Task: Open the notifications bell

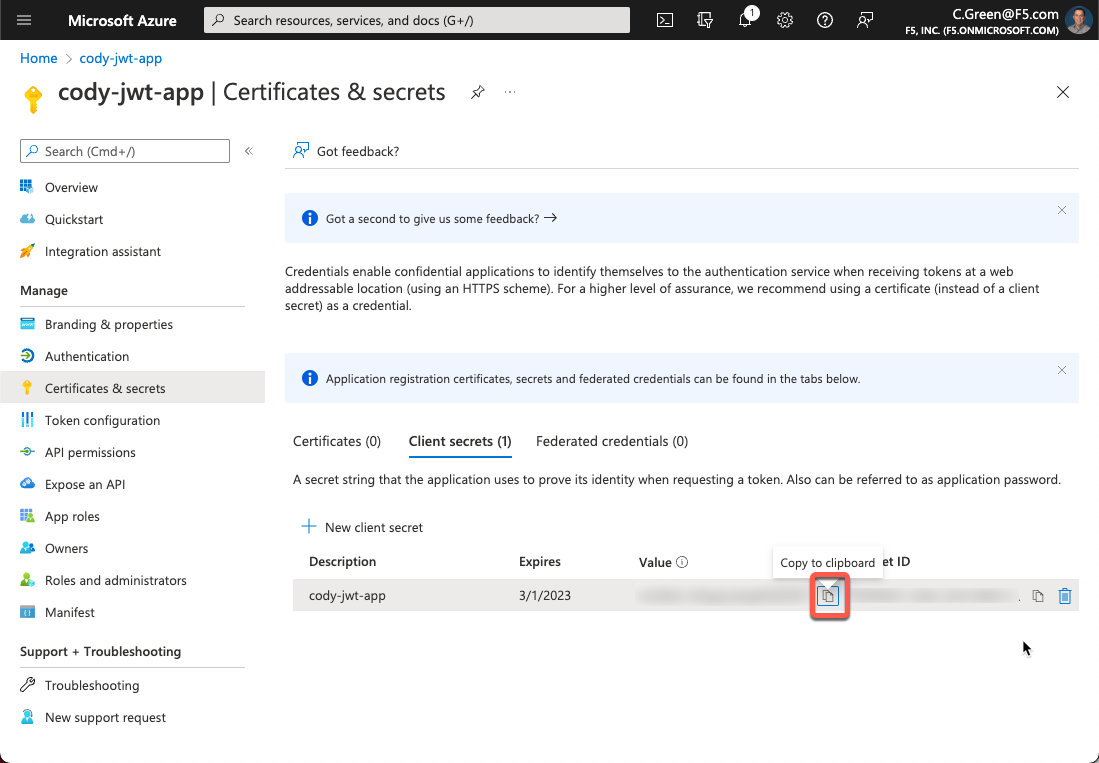Action: pos(746,20)
